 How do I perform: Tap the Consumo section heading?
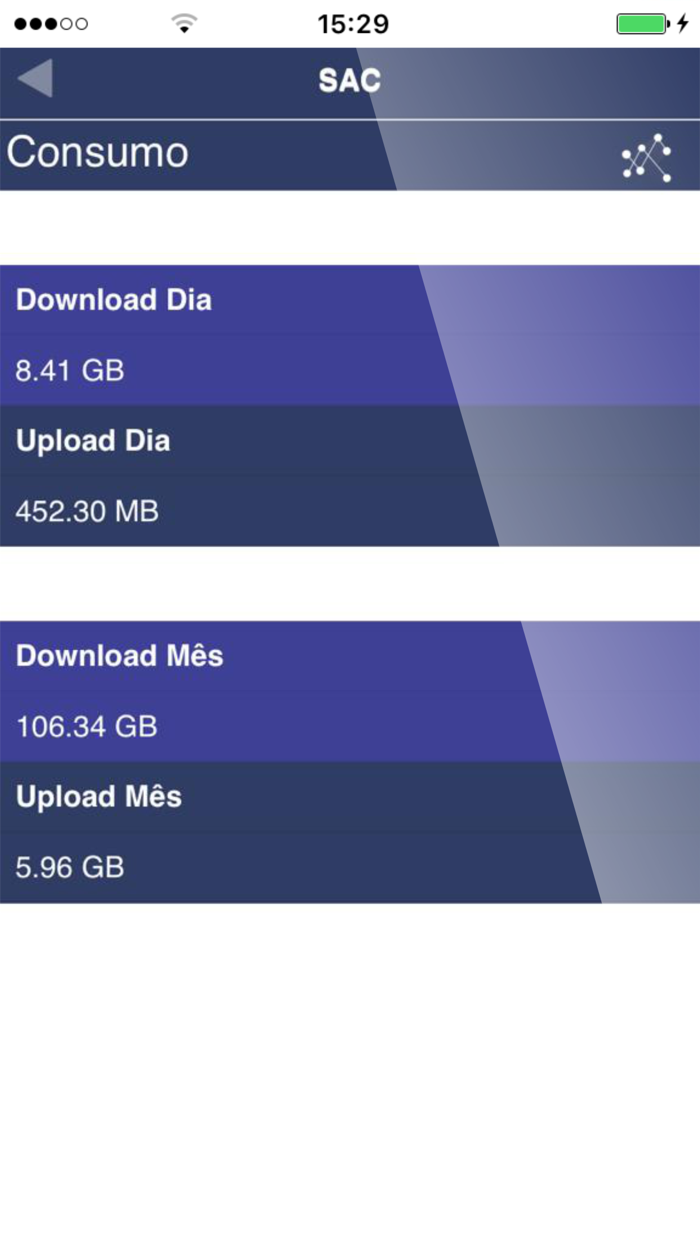click(97, 153)
